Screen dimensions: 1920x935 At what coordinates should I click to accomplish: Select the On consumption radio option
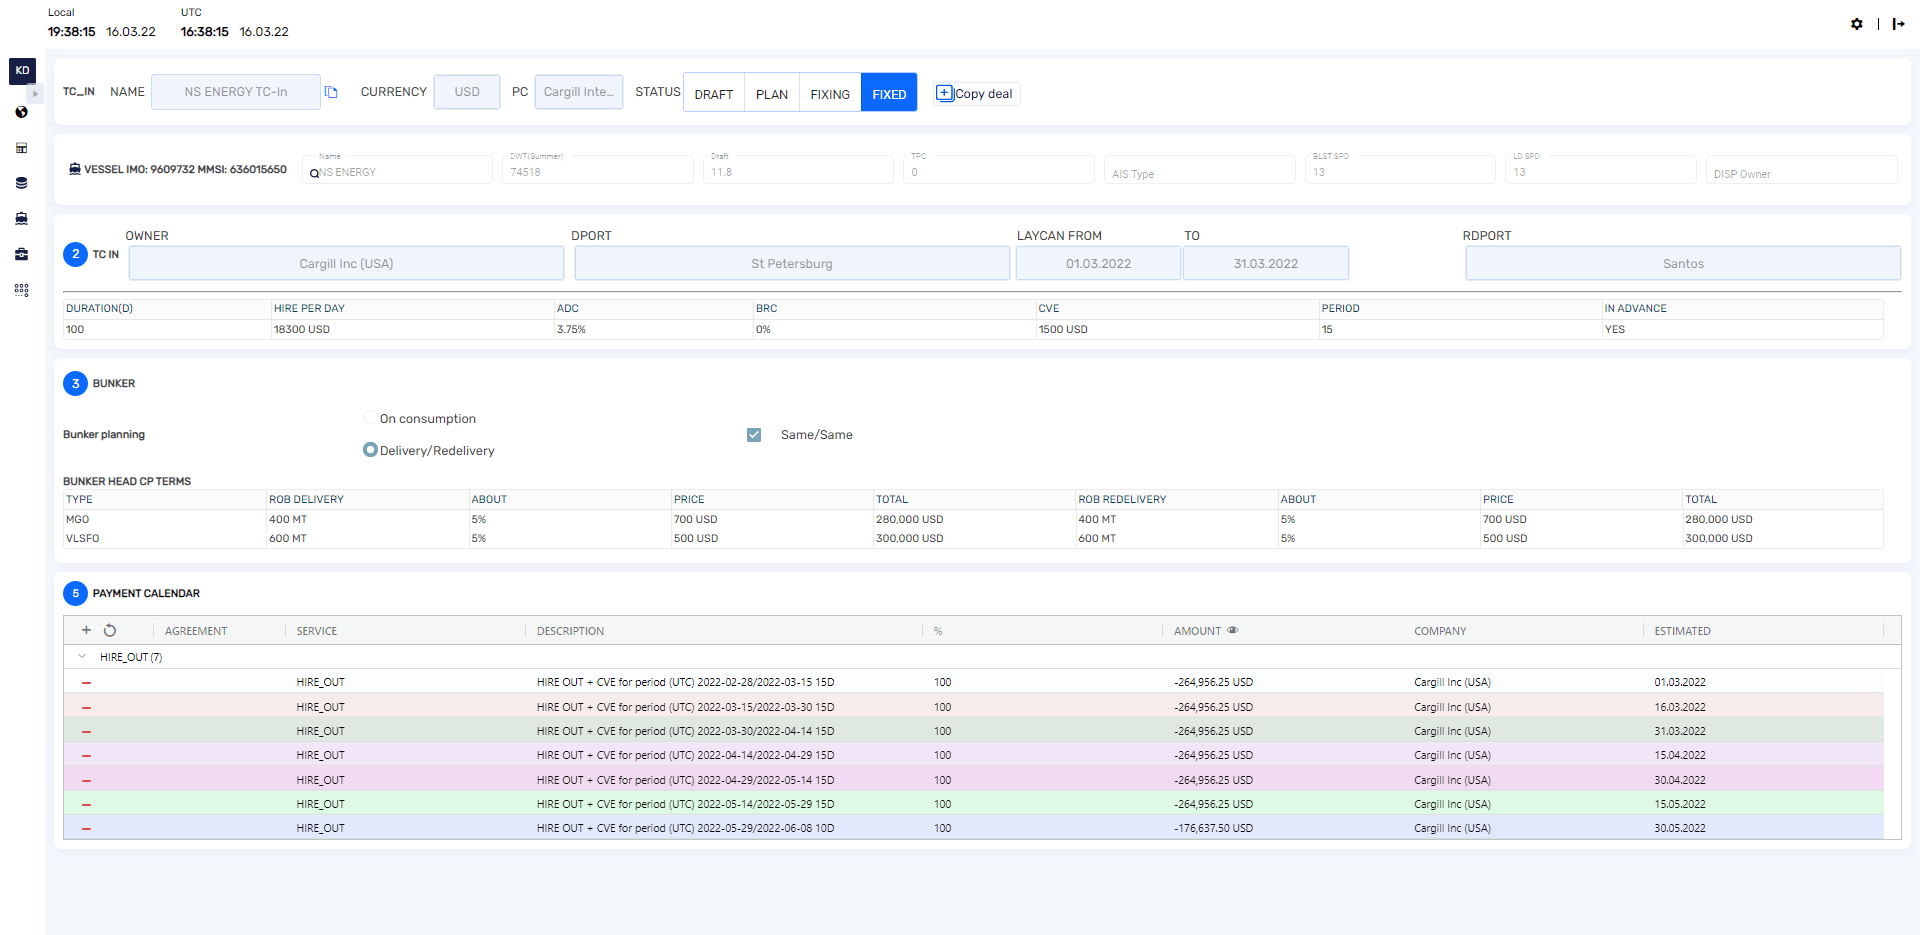click(x=370, y=418)
